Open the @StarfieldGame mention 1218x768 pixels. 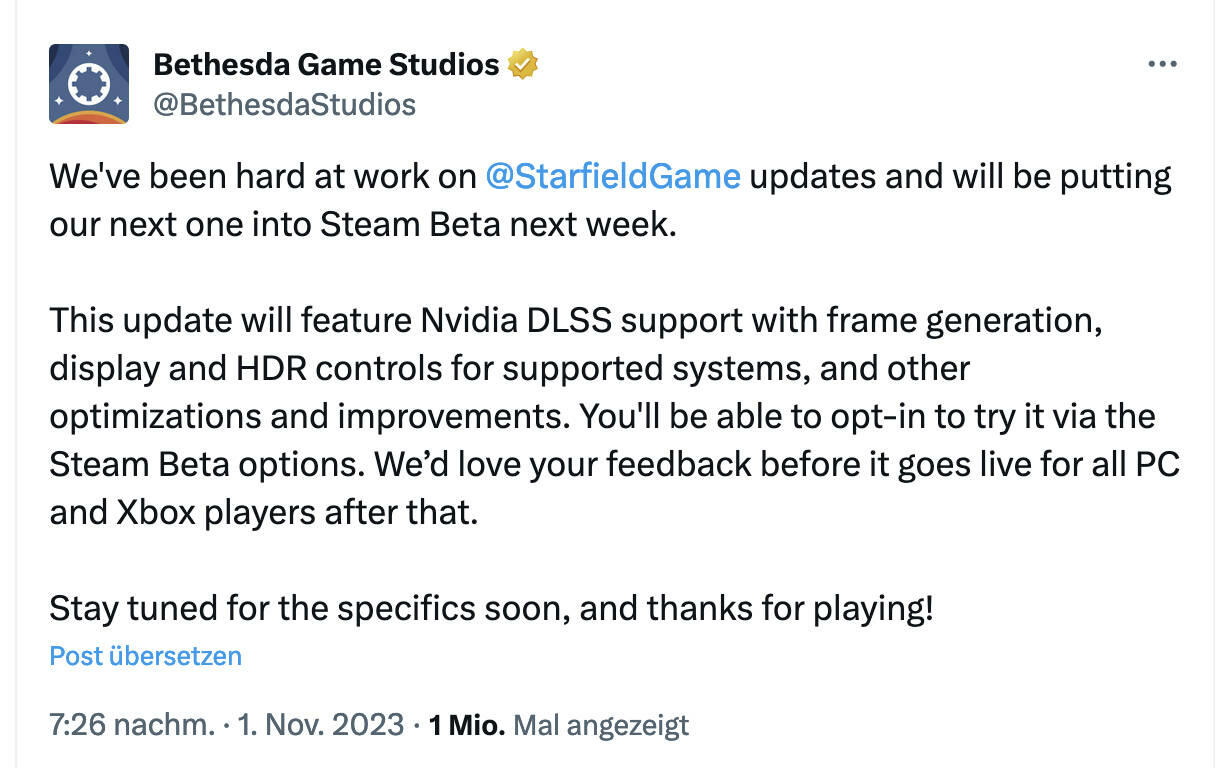613,177
